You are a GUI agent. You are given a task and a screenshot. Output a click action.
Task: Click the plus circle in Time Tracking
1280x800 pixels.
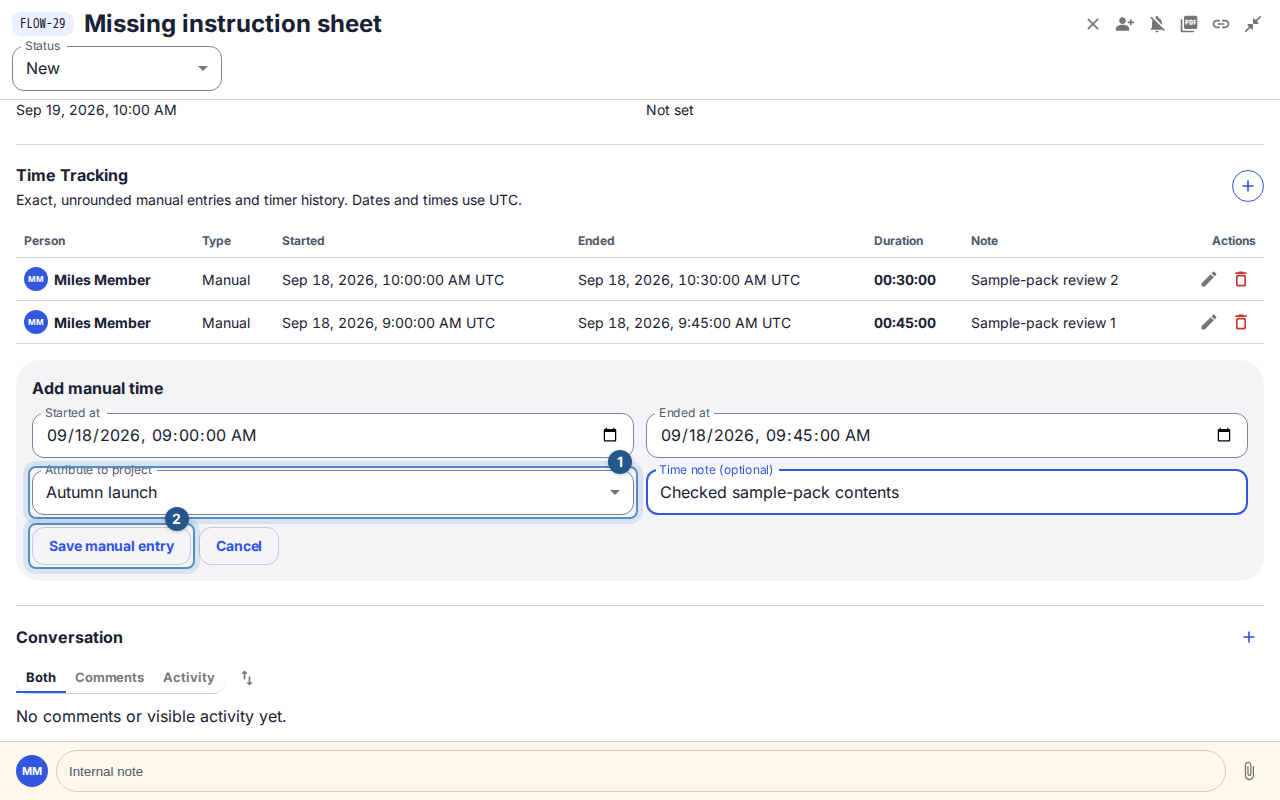pyautogui.click(x=1248, y=186)
